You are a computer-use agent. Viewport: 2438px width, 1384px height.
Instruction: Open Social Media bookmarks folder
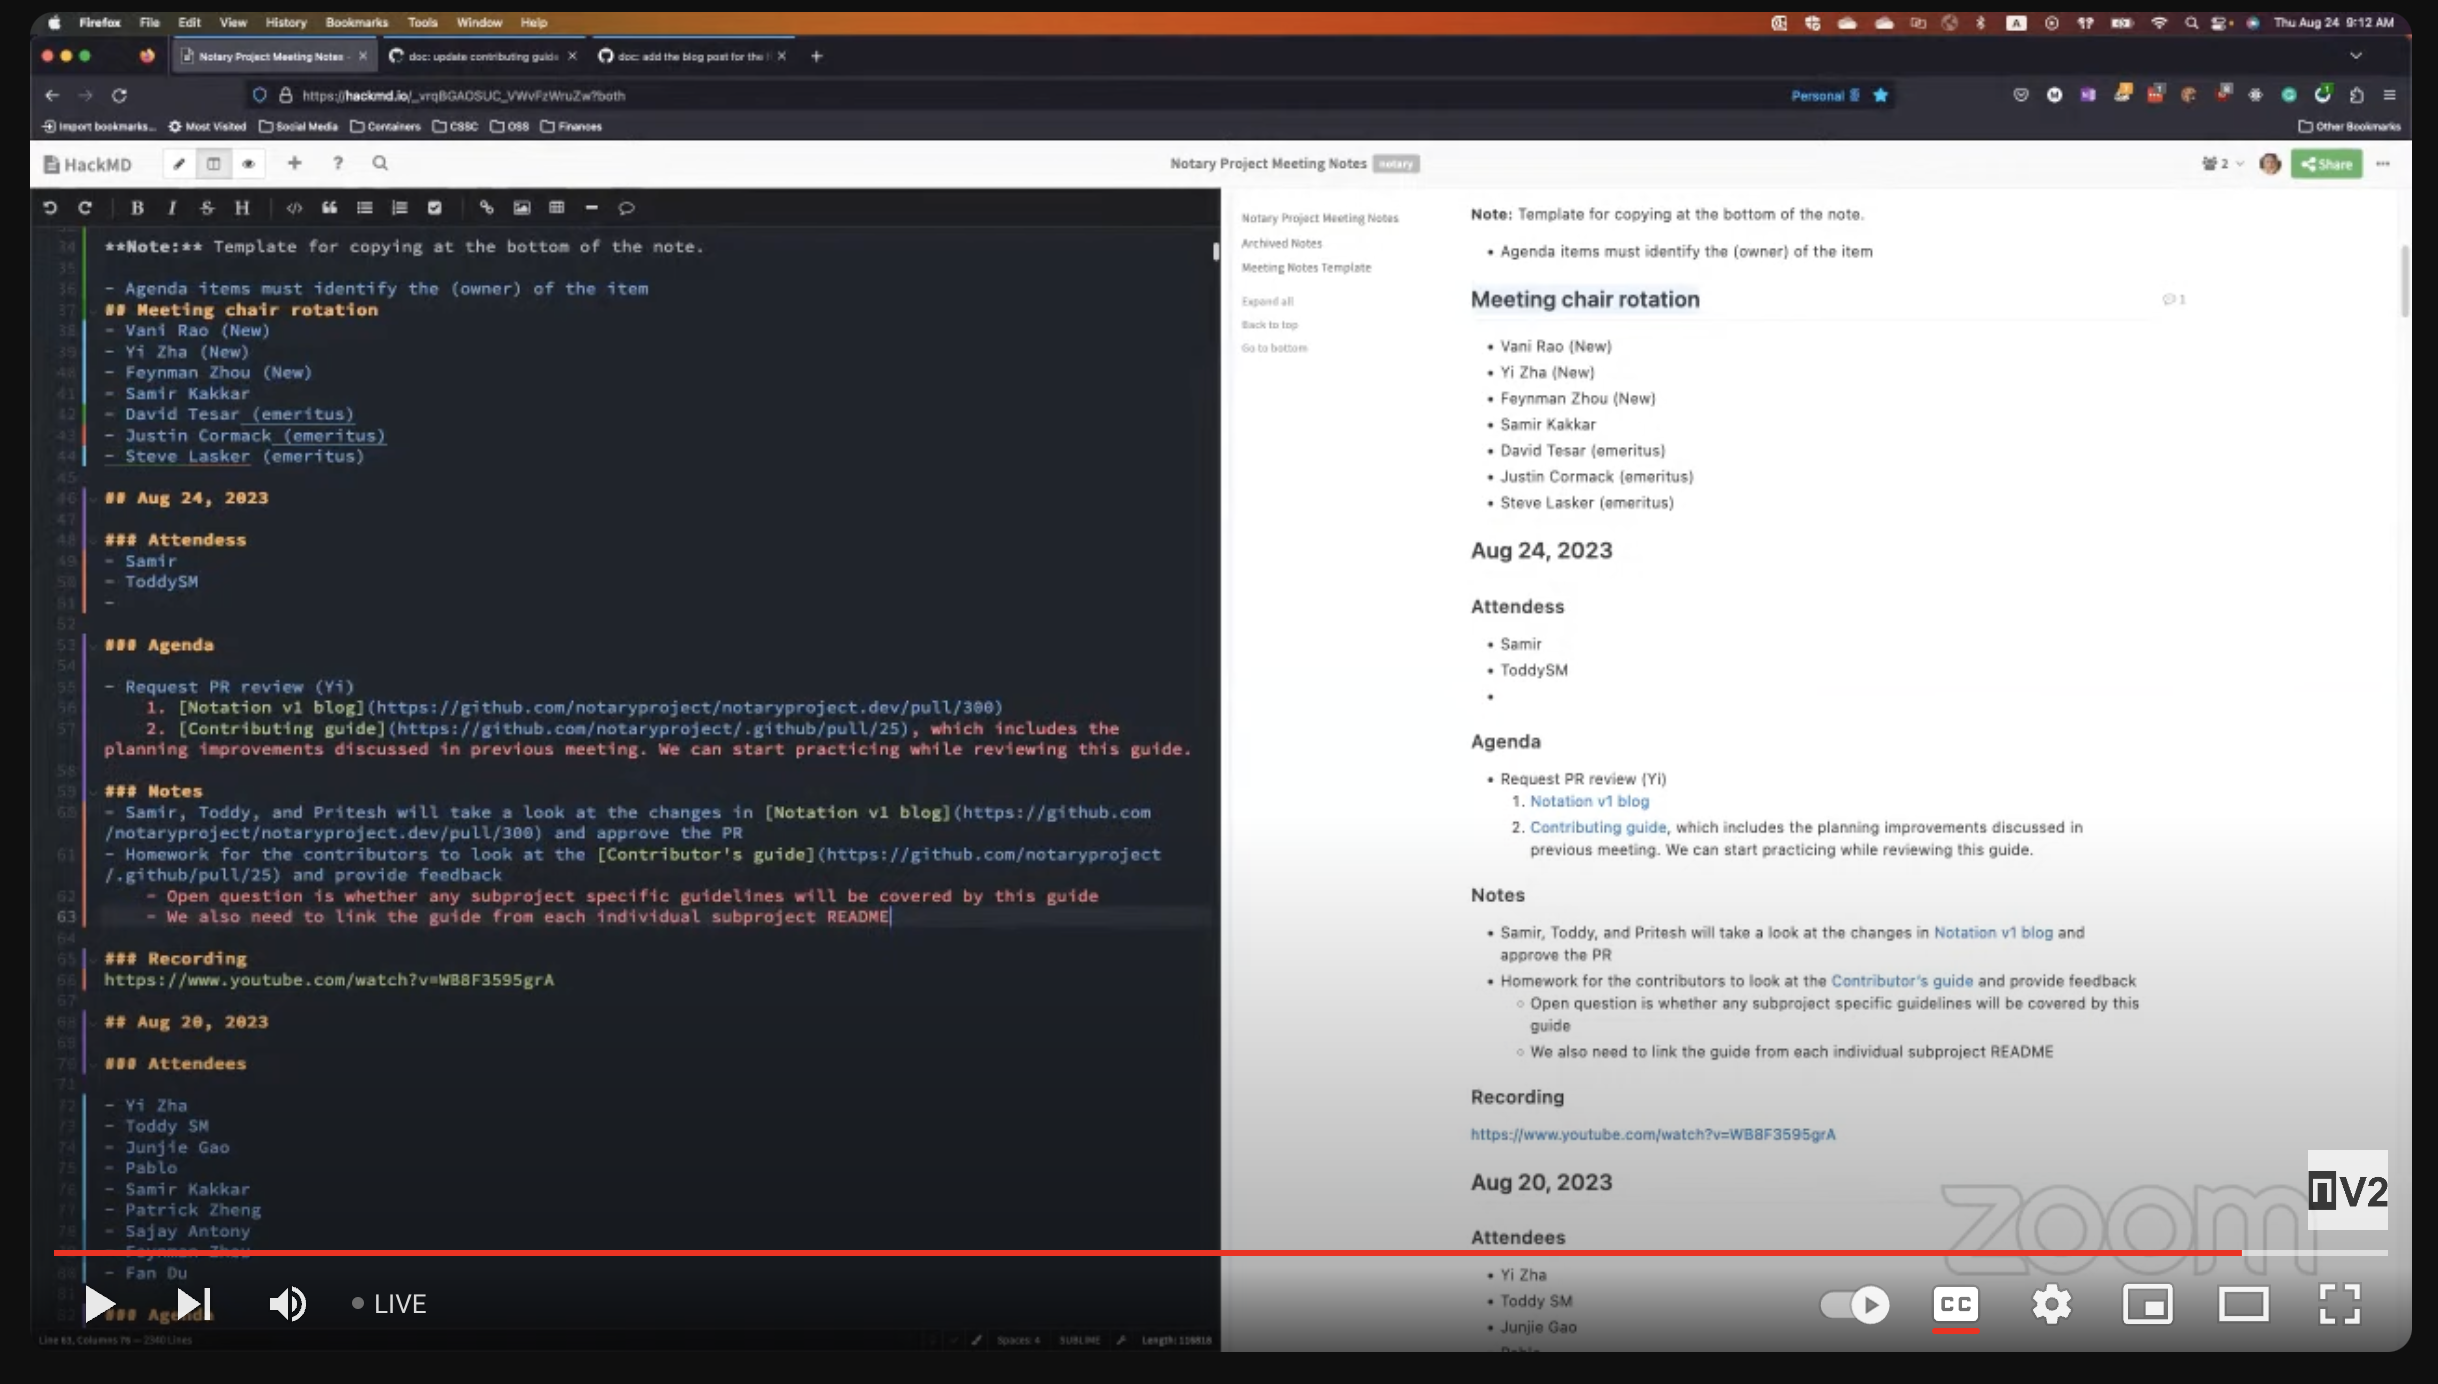298,126
